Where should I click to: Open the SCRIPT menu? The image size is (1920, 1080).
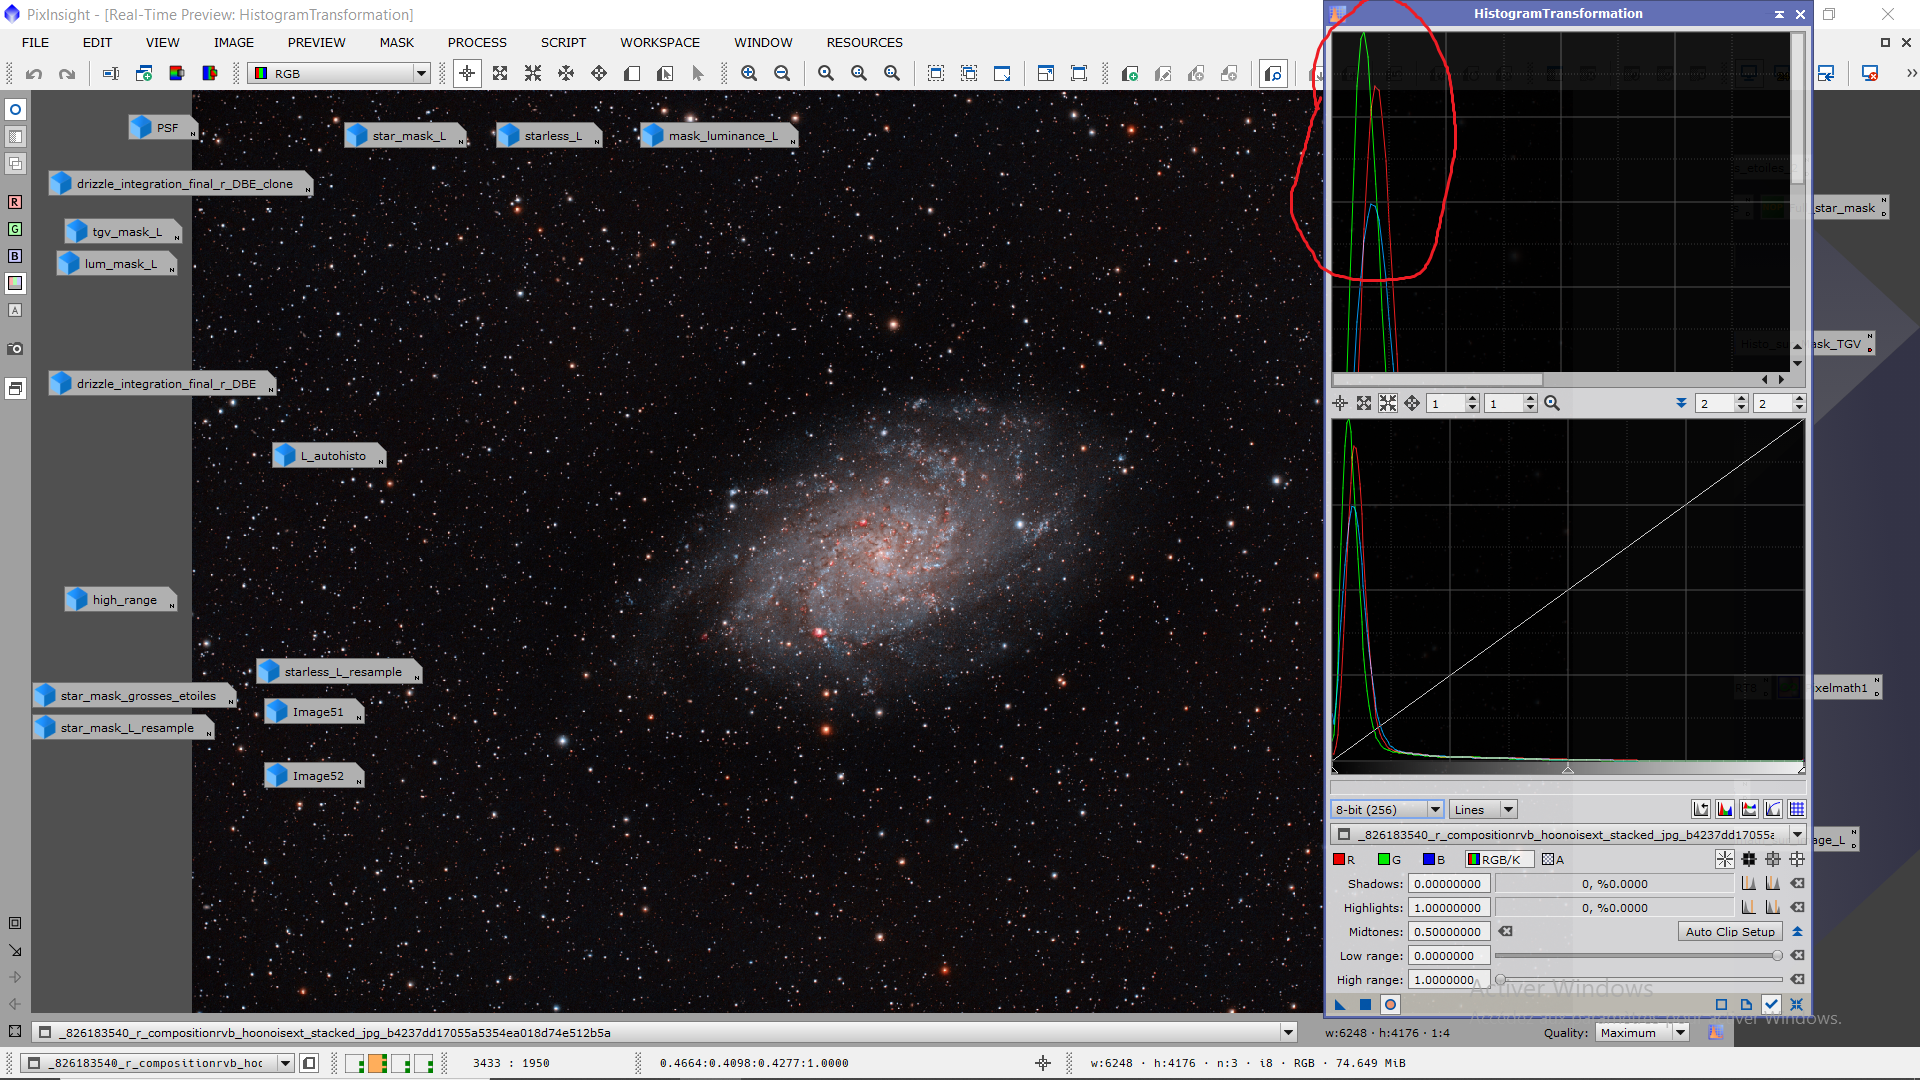563,43
